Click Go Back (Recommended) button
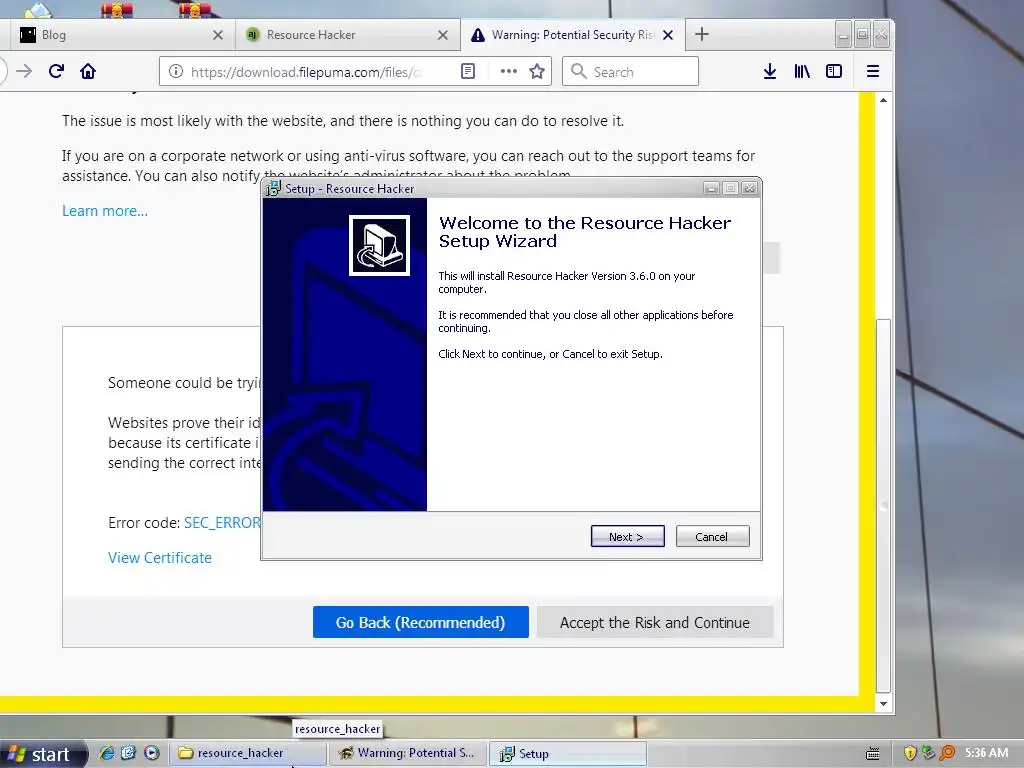Image resolution: width=1024 pixels, height=768 pixels. point(421,622)
